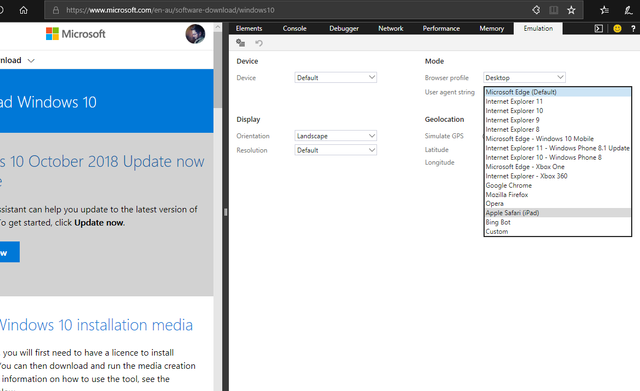The image size is (640, 391).
Task: Open the Device dropdown
Action: click(x=336, y=78)
